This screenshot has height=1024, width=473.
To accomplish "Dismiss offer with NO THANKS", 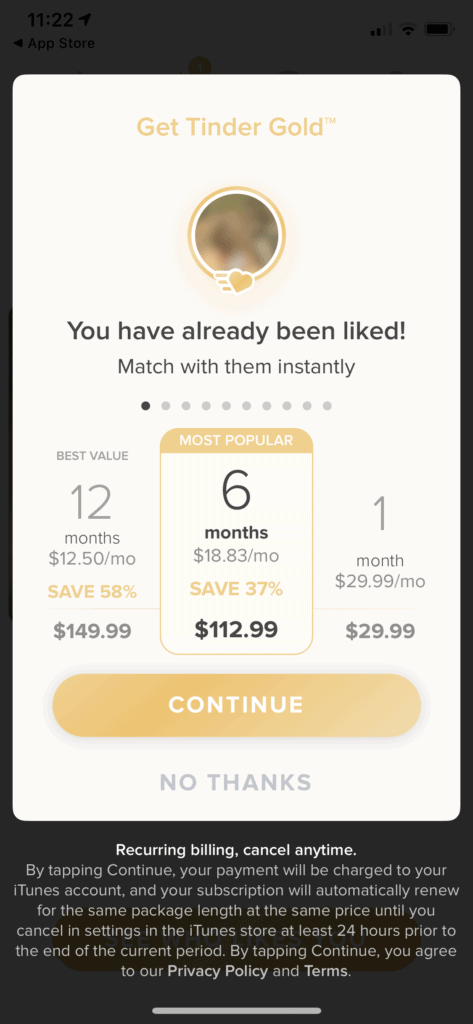I will [236, 782].
